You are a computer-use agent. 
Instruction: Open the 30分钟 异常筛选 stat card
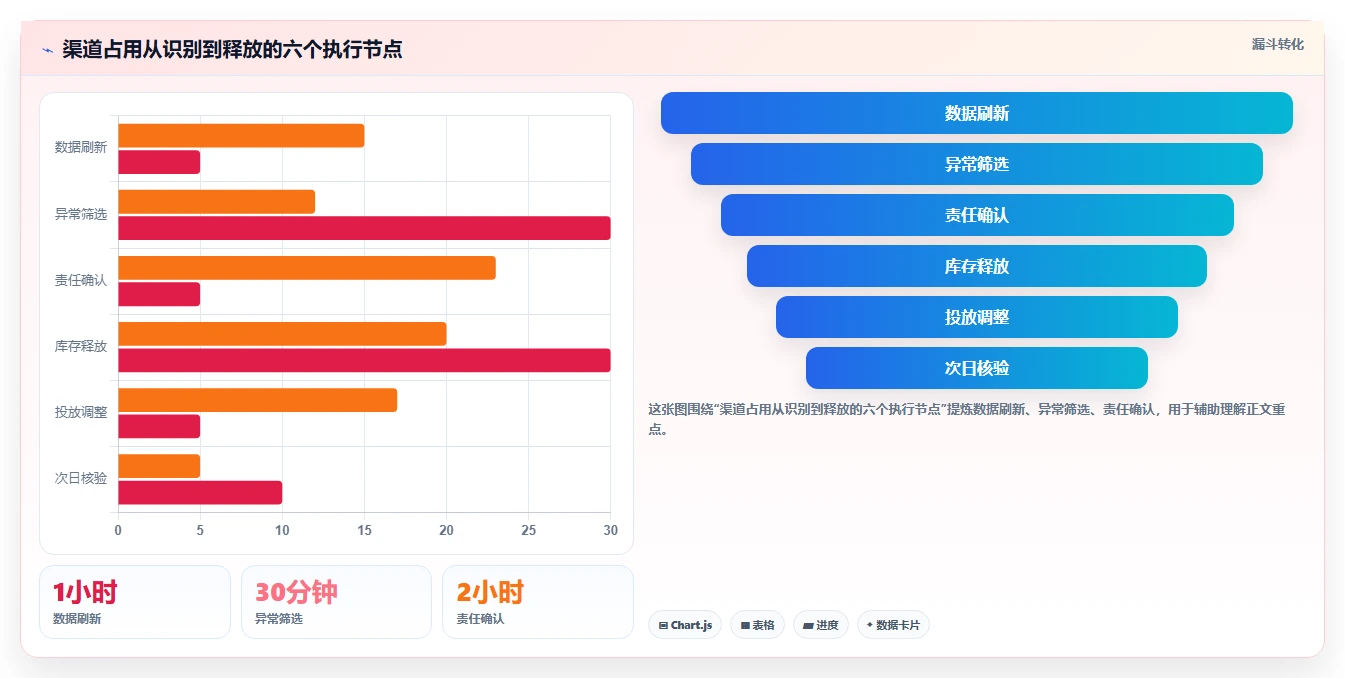(x=336, y=602)
